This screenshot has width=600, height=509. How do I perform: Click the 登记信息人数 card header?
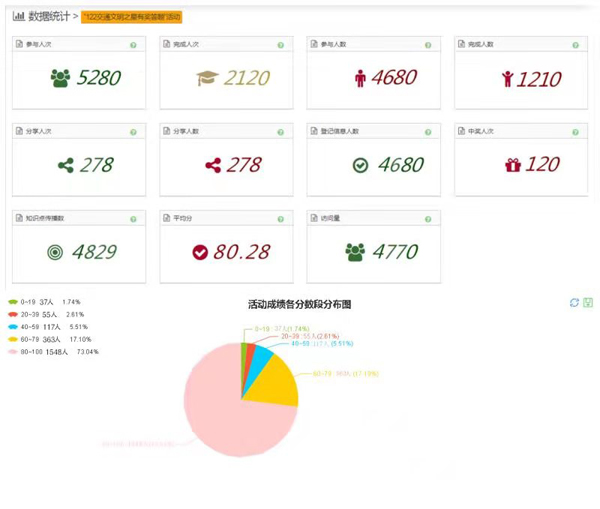click(369, 132)
